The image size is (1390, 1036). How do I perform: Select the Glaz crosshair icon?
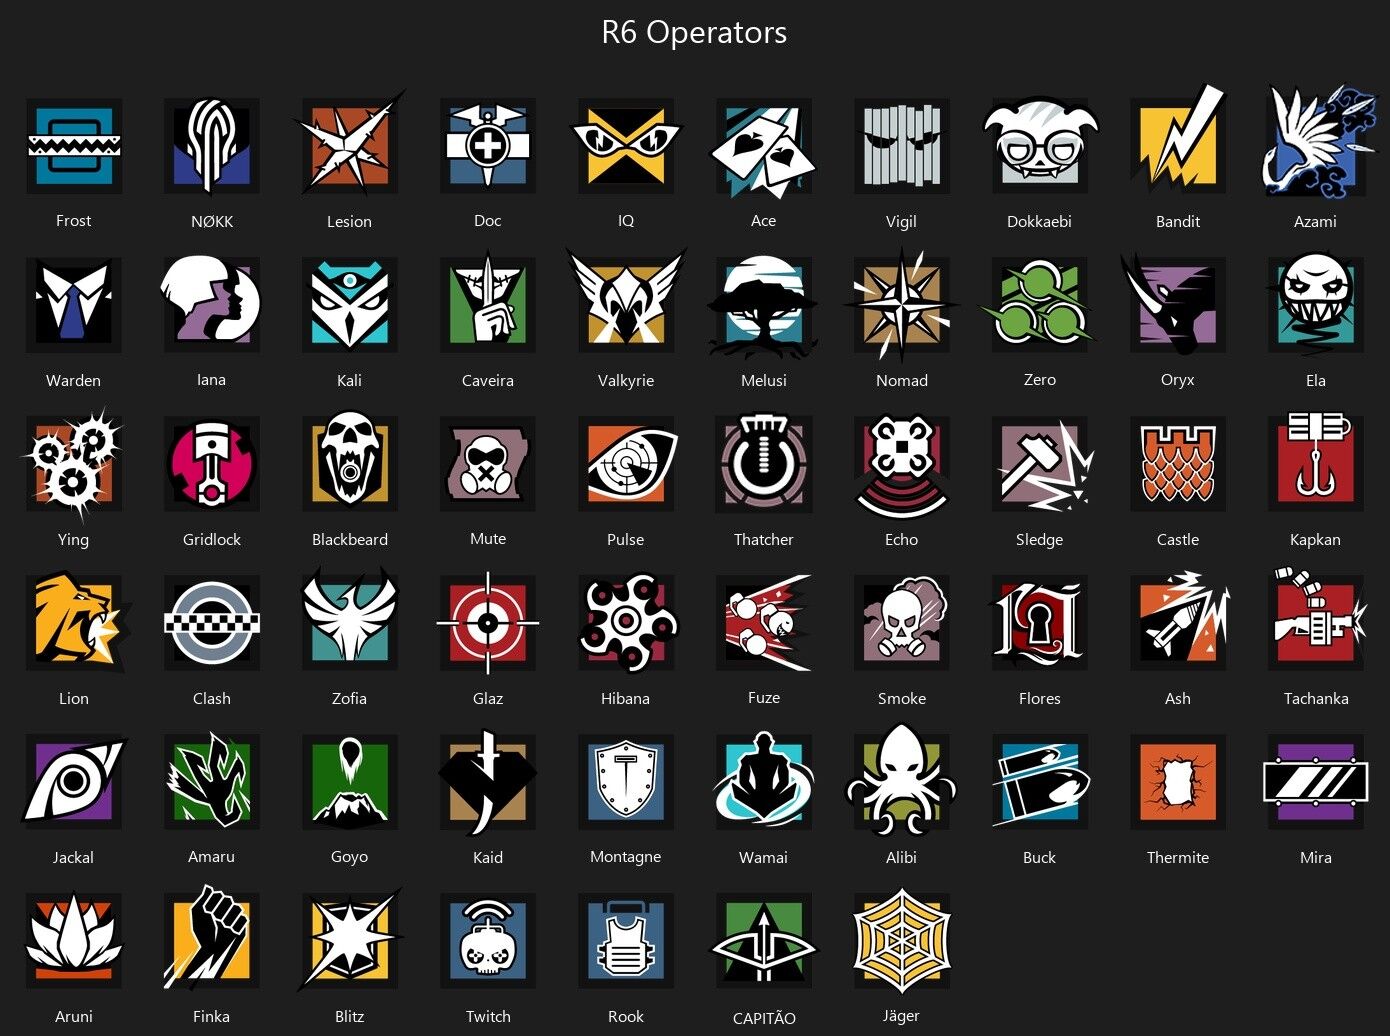[x=488, y=623]
